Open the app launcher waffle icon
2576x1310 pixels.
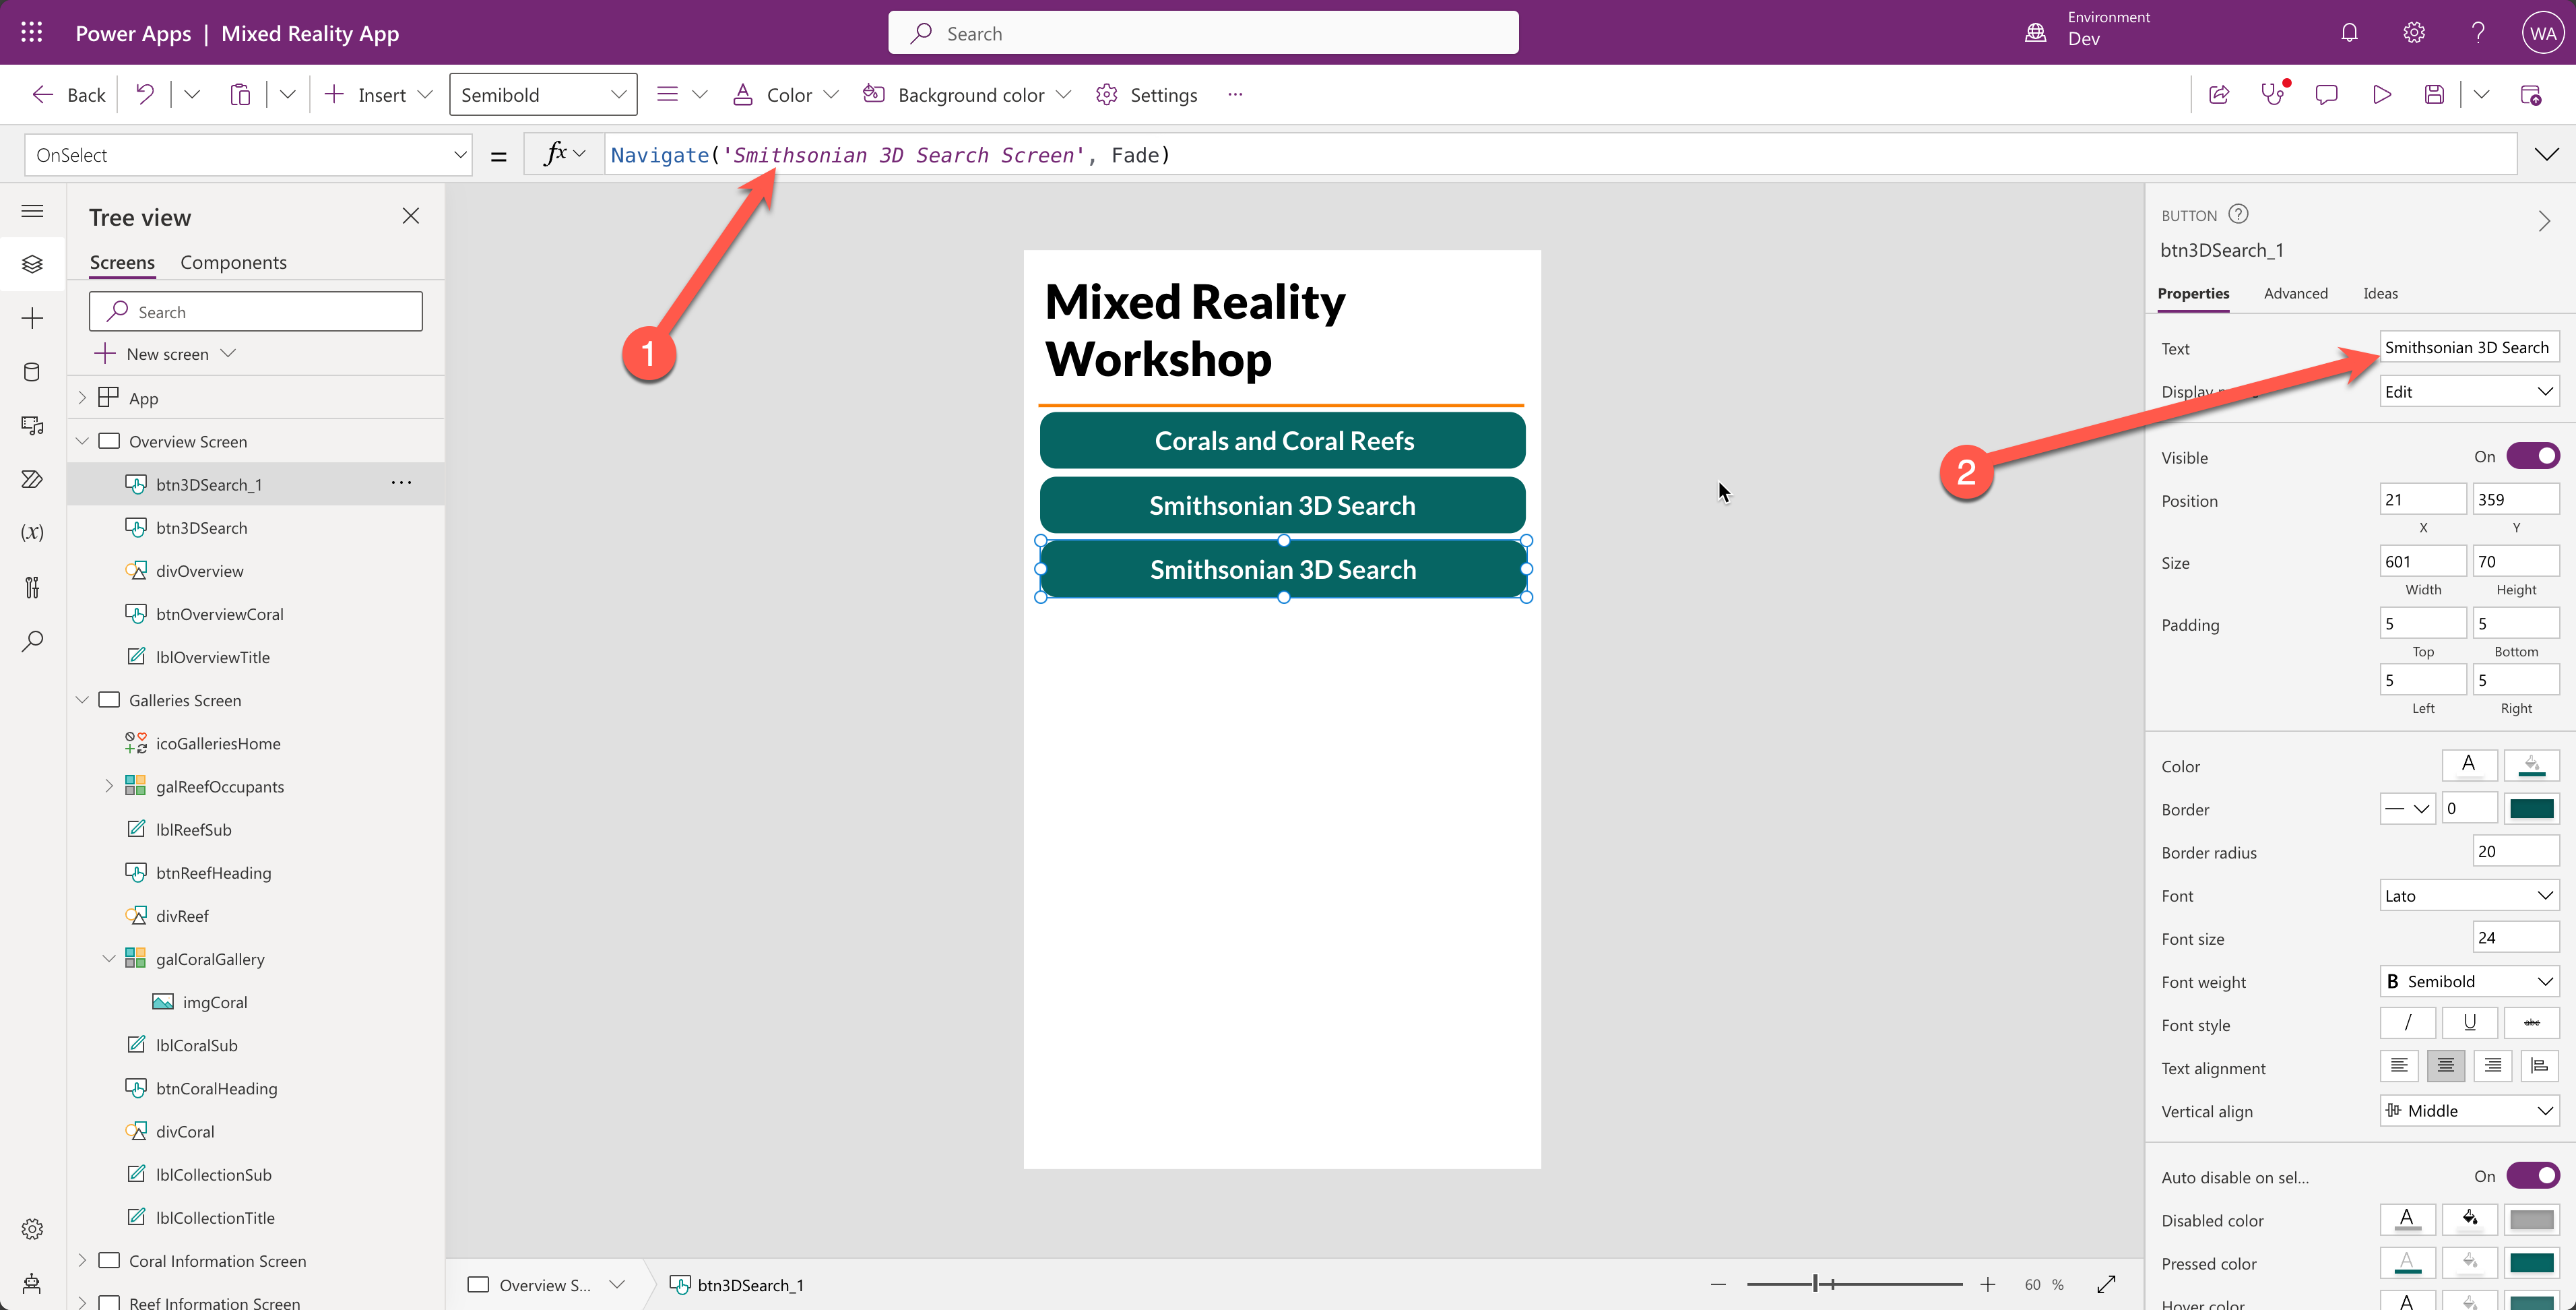32,33
